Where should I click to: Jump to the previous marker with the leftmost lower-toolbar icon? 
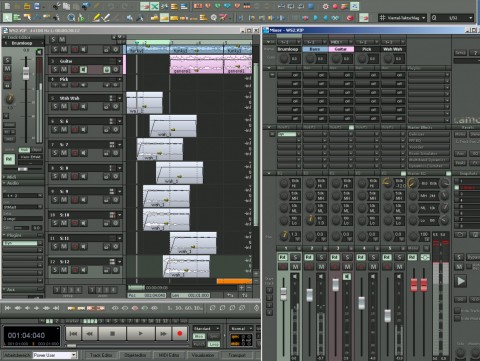(8, 308)
